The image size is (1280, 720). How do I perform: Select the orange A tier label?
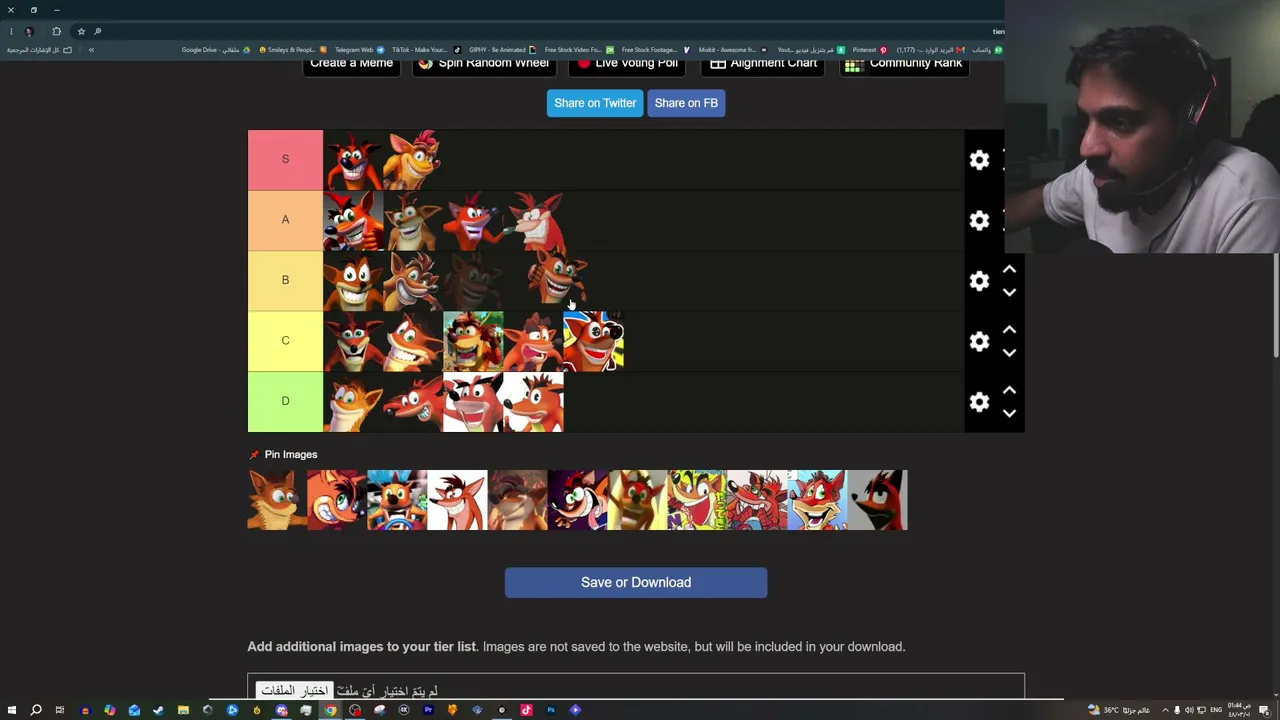(285, 219)
